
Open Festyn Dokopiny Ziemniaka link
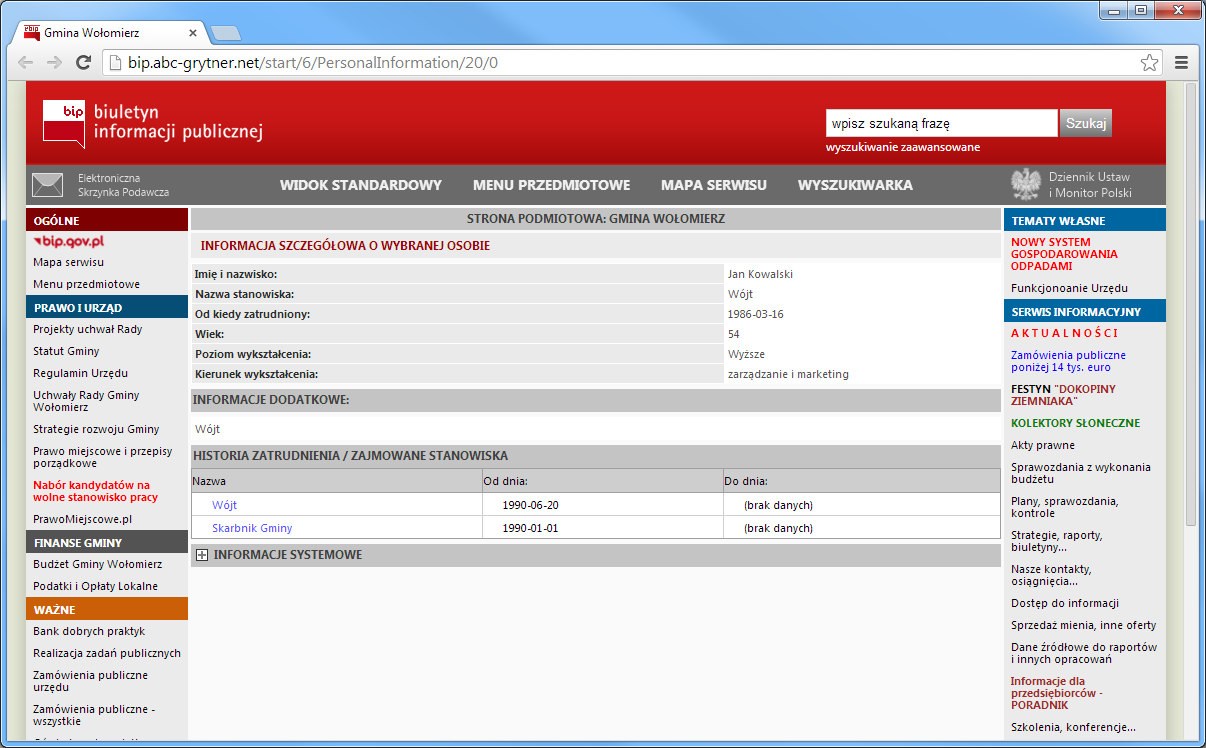(x=1063, y=395)
